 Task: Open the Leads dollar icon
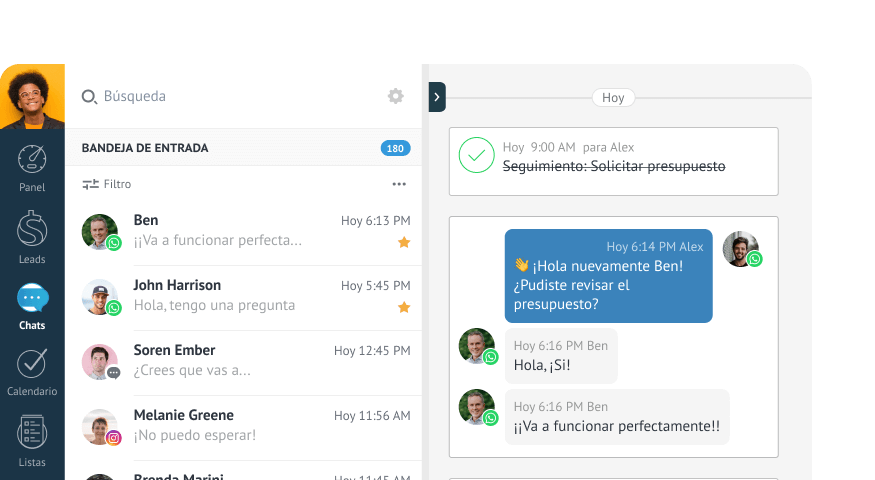coord(32,228)
